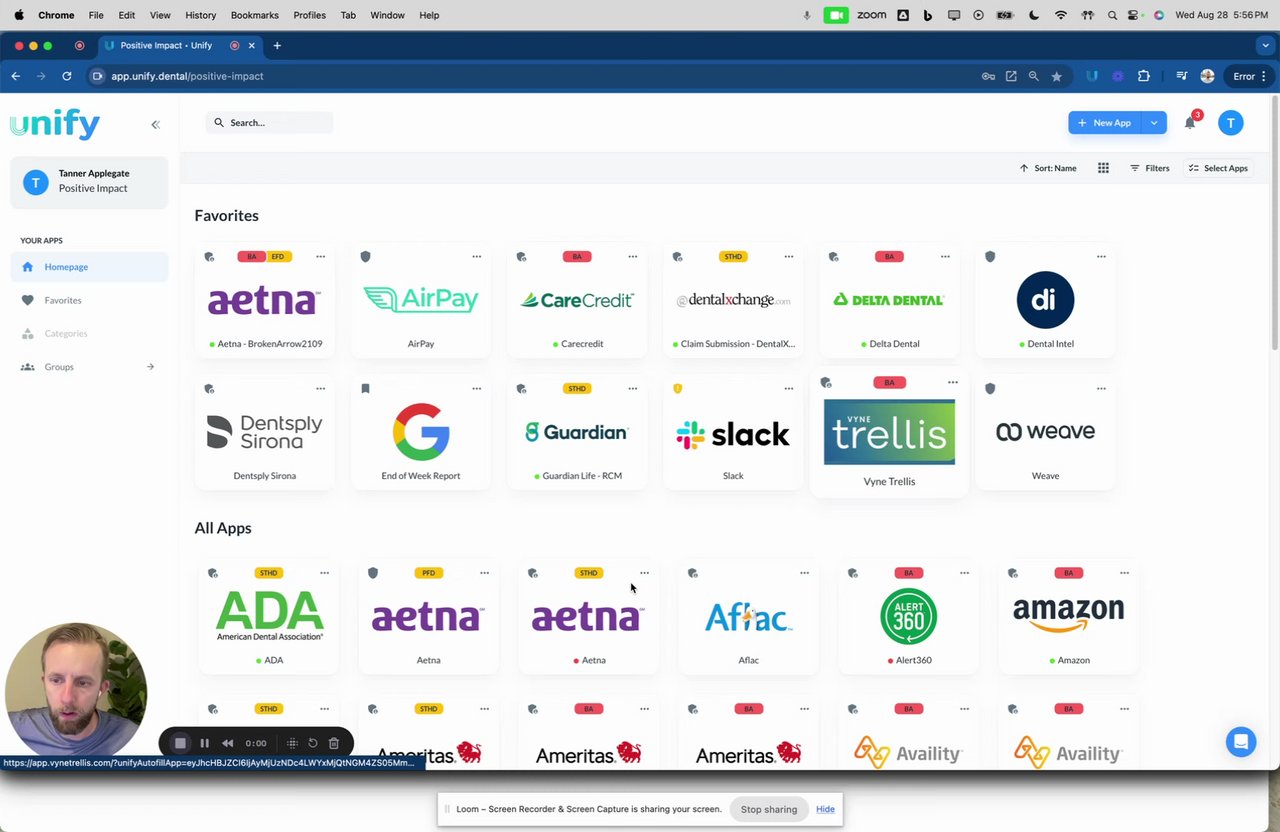Open the History menu

click(x=200, y=15)
